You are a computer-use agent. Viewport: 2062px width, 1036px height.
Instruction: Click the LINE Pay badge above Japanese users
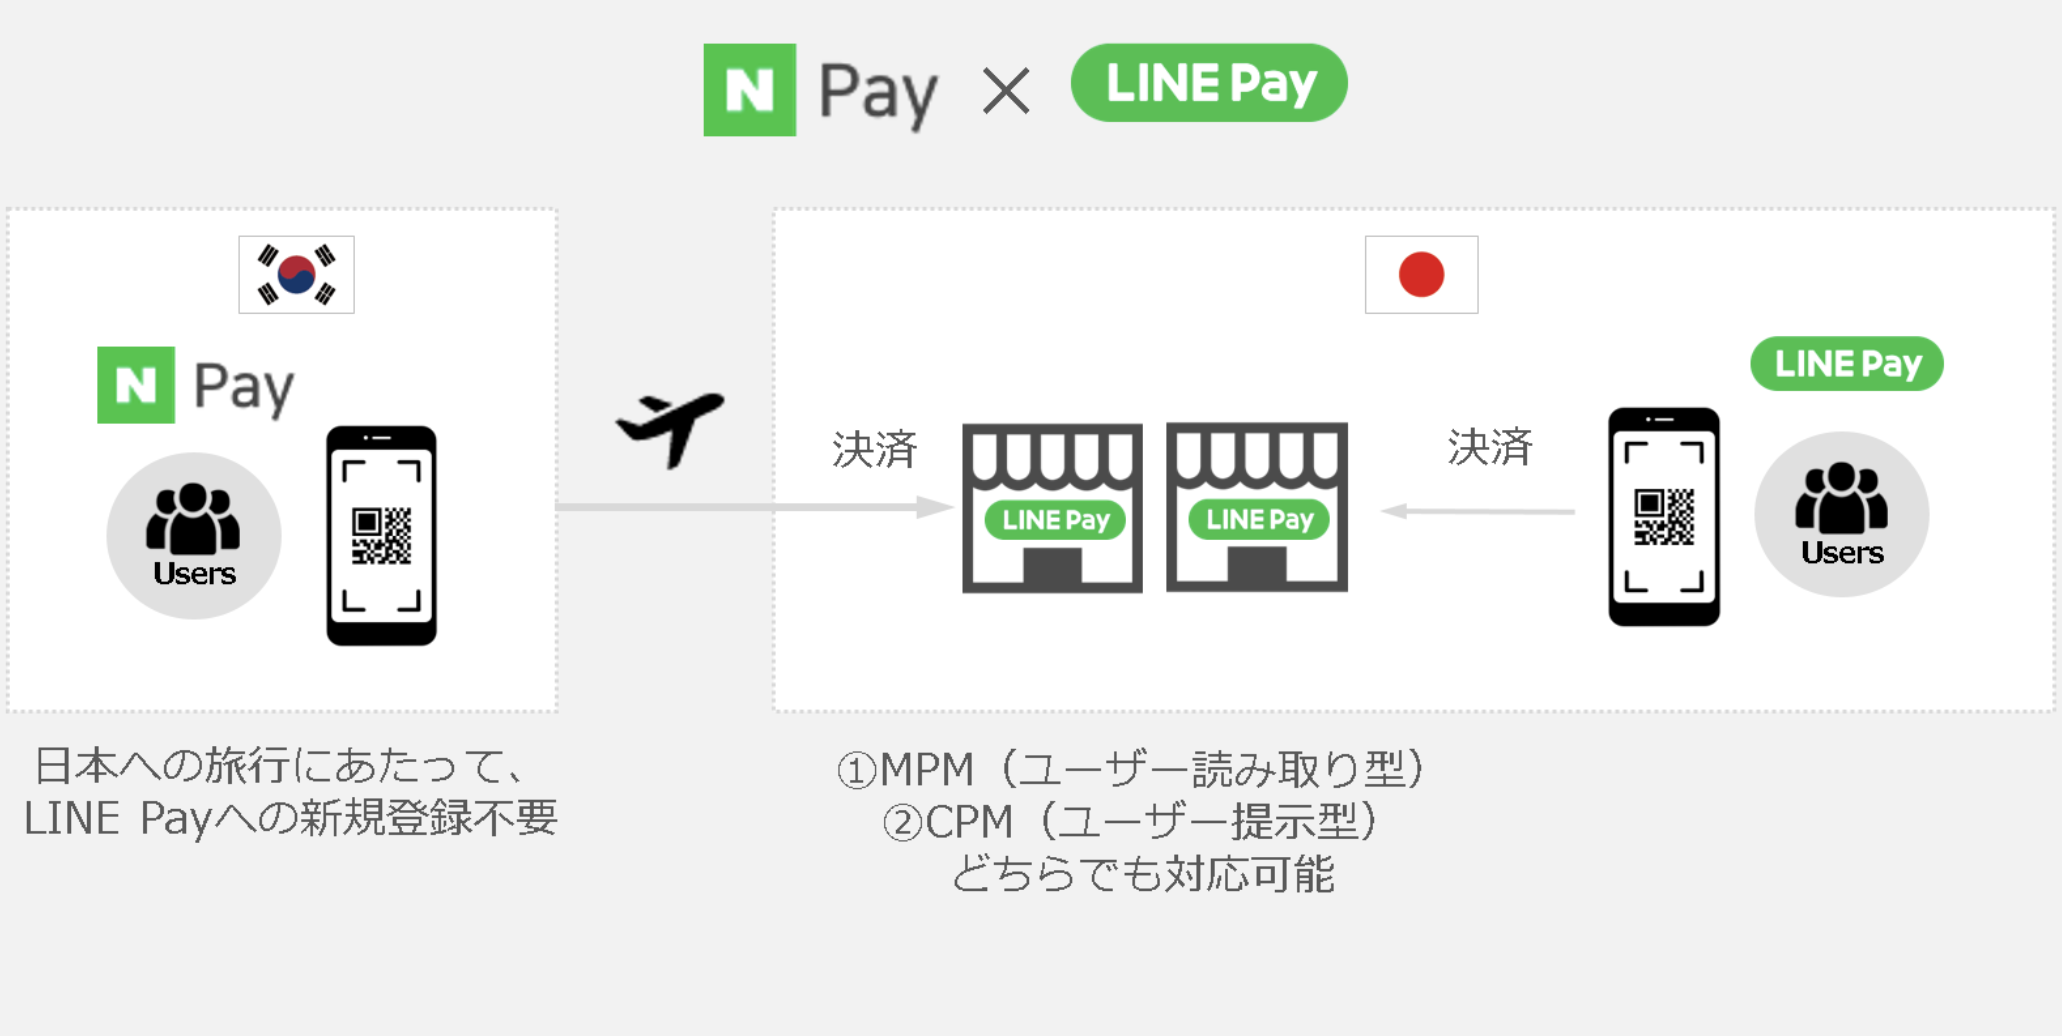pos(1847,364)
